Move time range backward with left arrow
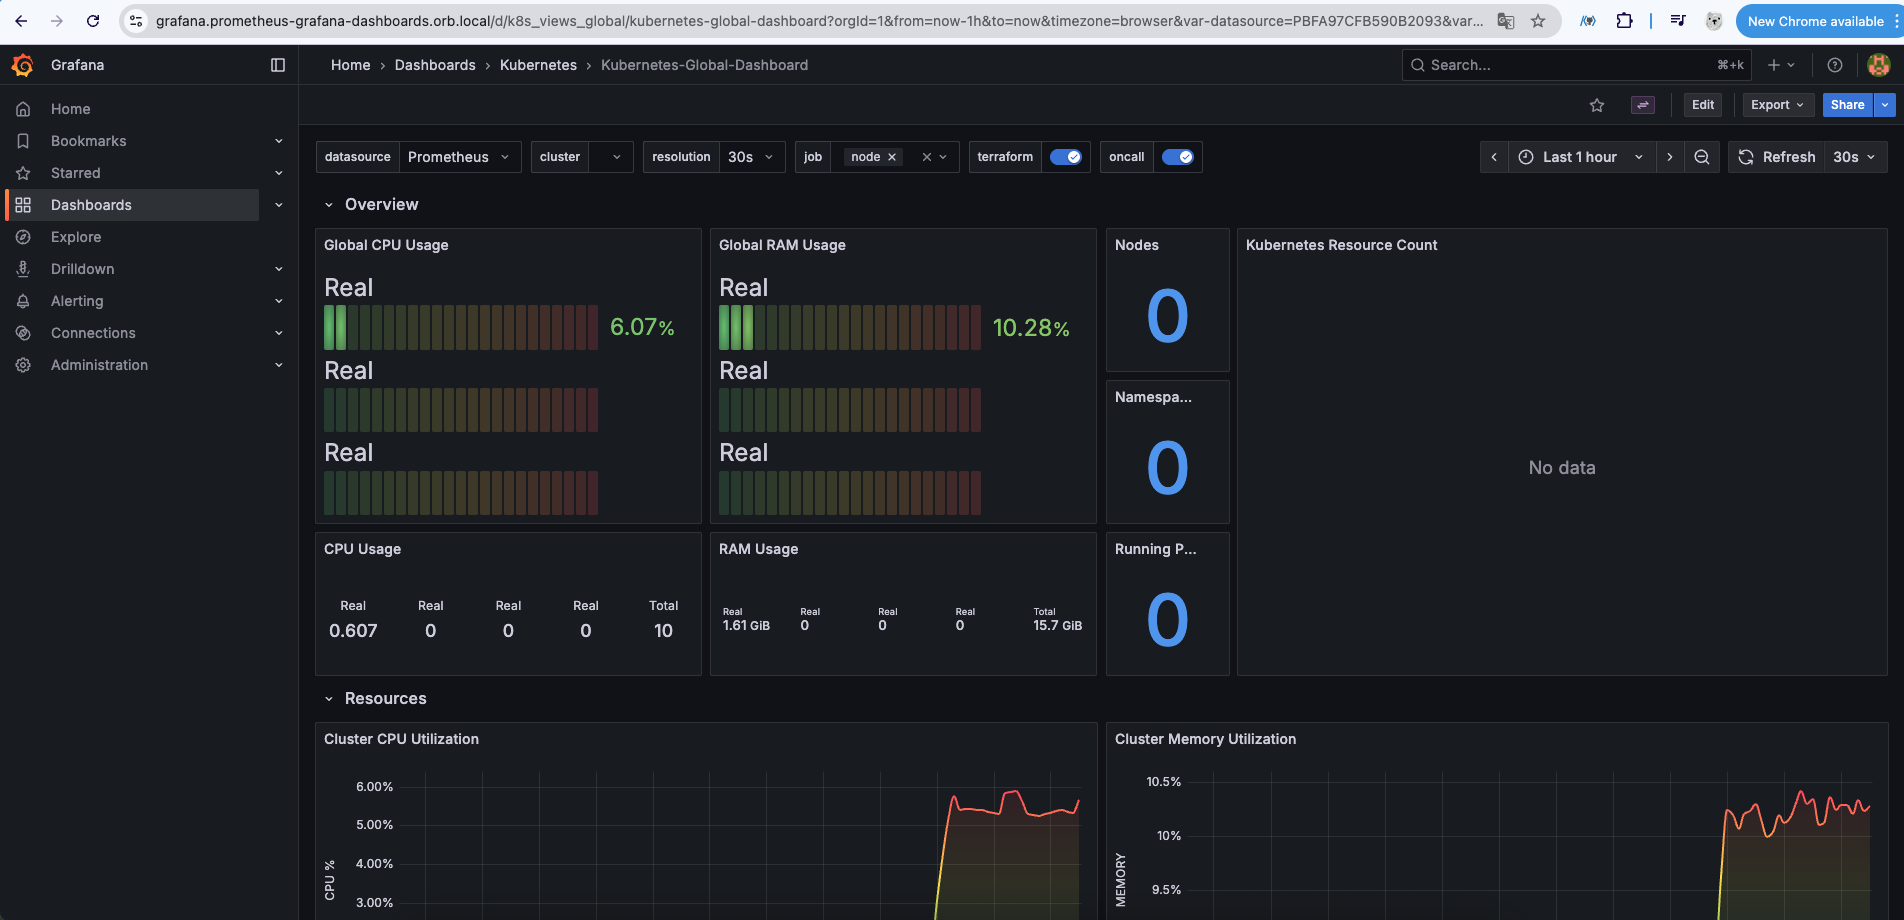Screen dimensions: 1904x920 [x=1494, y=157]
